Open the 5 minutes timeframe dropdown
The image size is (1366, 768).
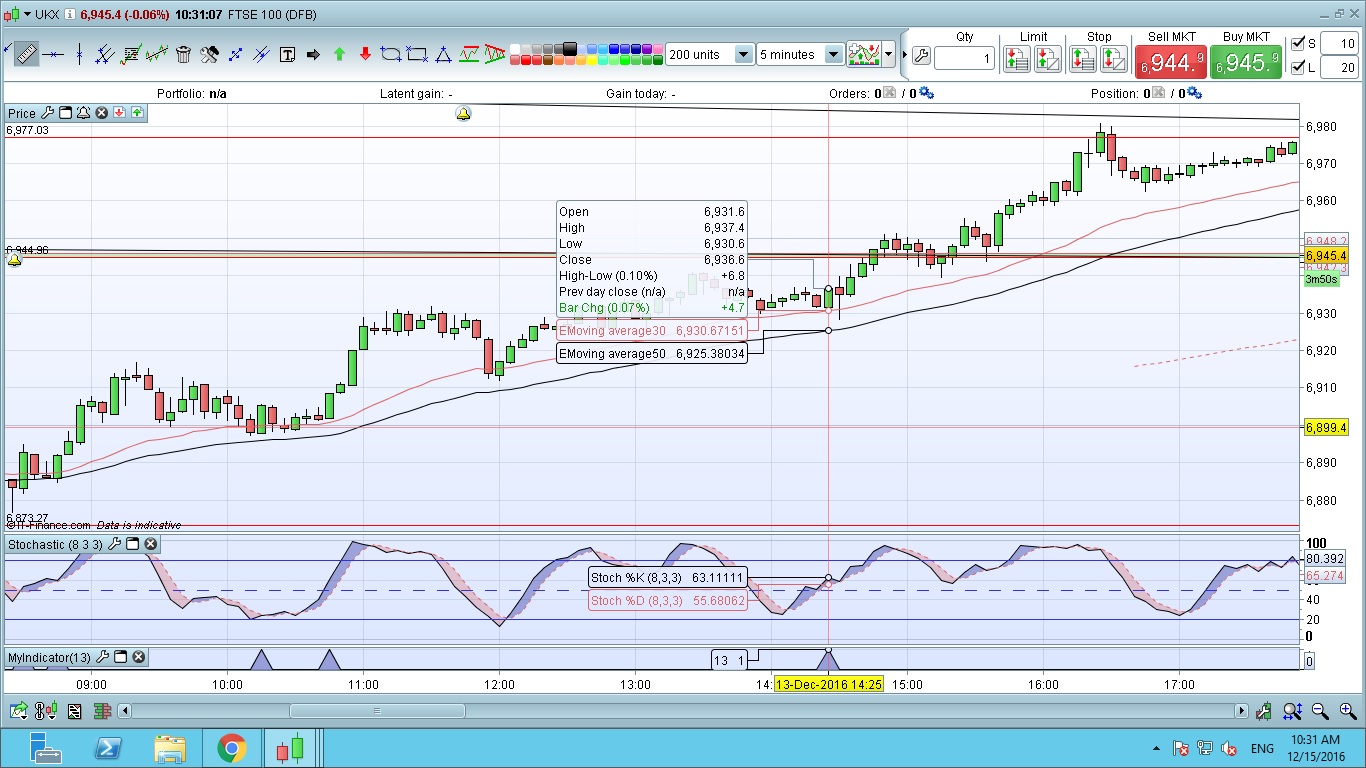[x=833, y=54]
